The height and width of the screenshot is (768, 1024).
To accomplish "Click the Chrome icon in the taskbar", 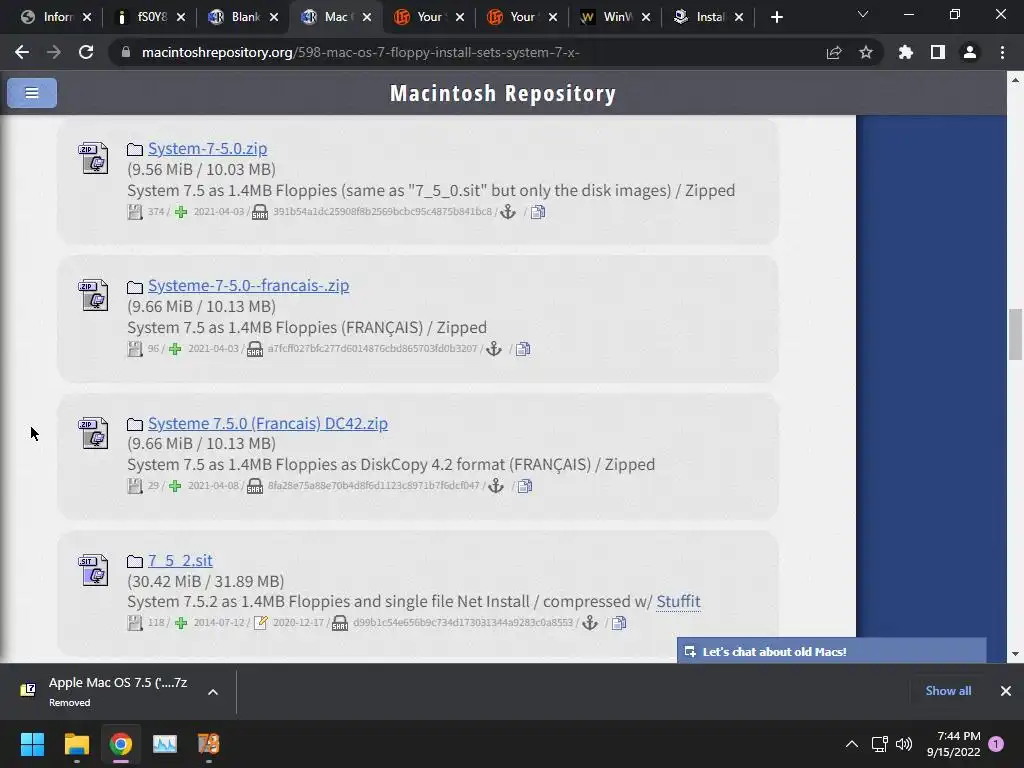I will point(120,744).
